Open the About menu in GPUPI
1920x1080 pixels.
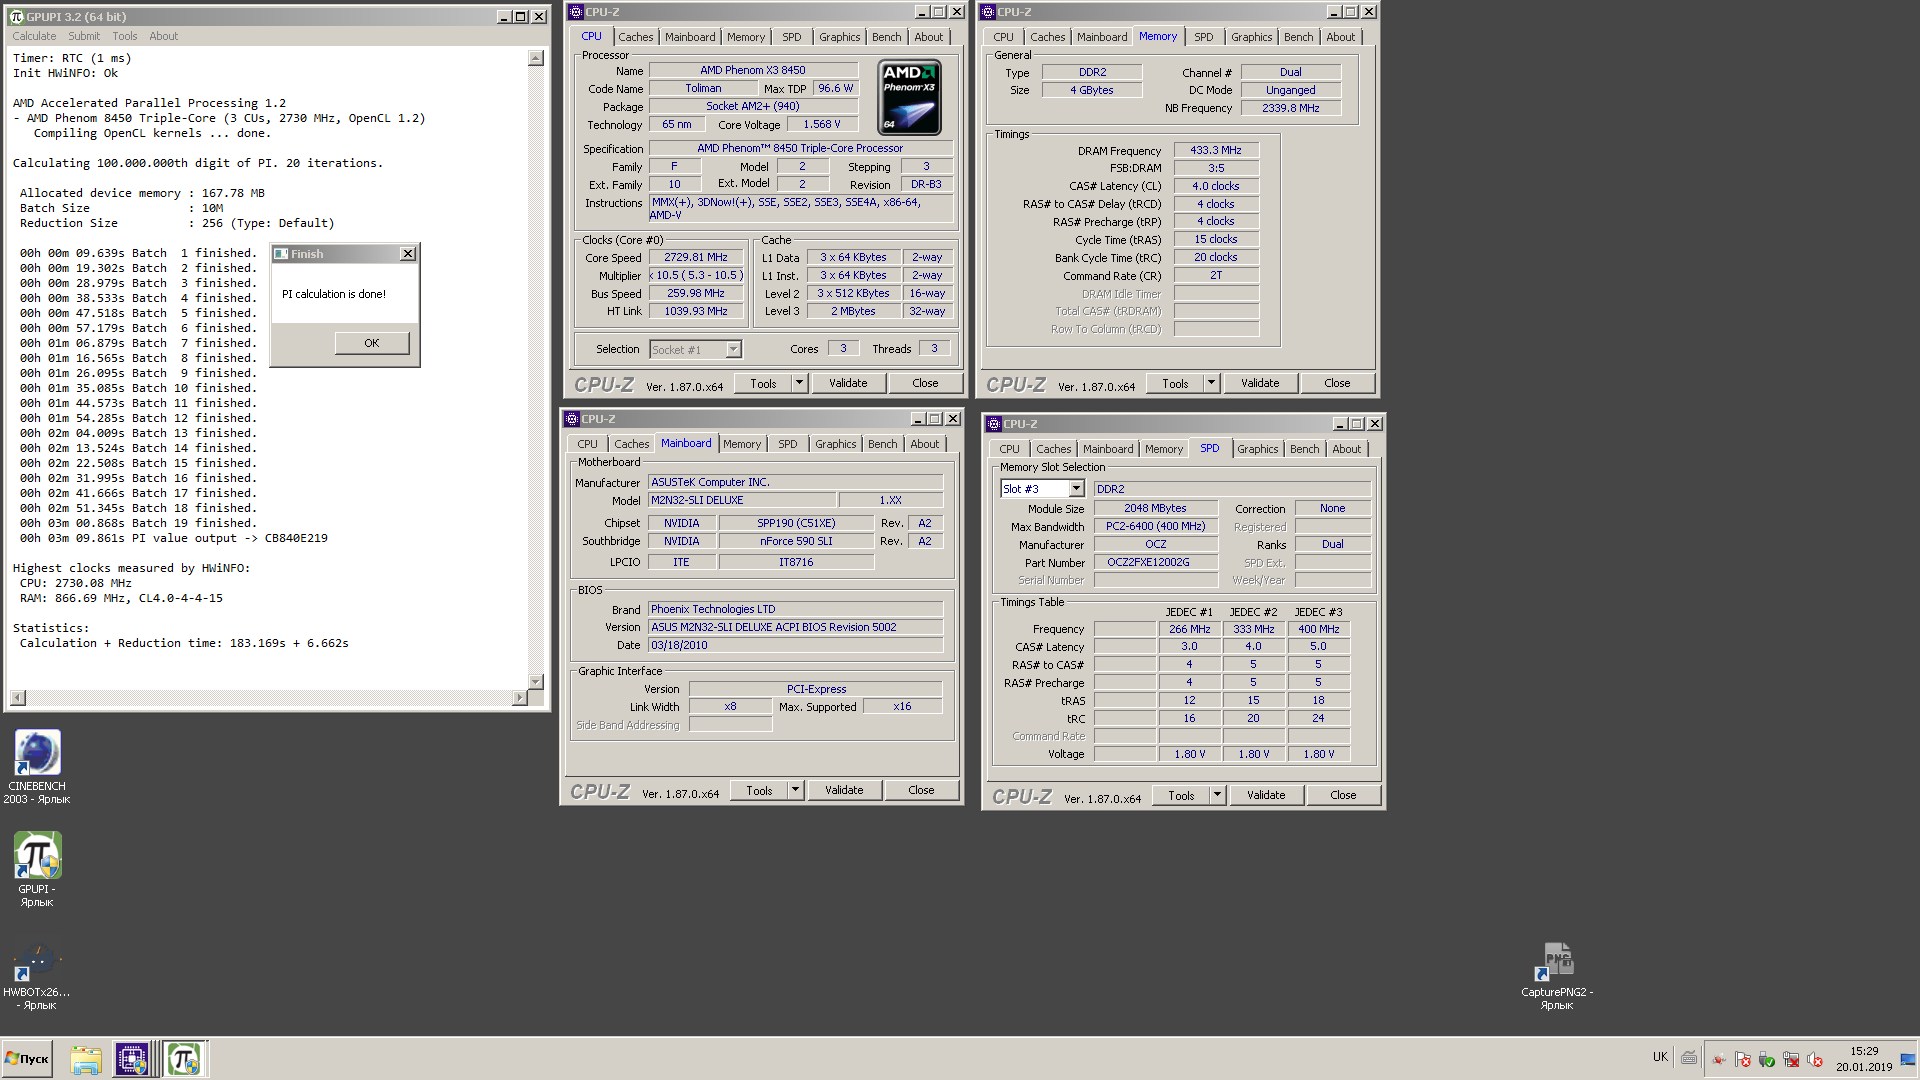point(164,36)
